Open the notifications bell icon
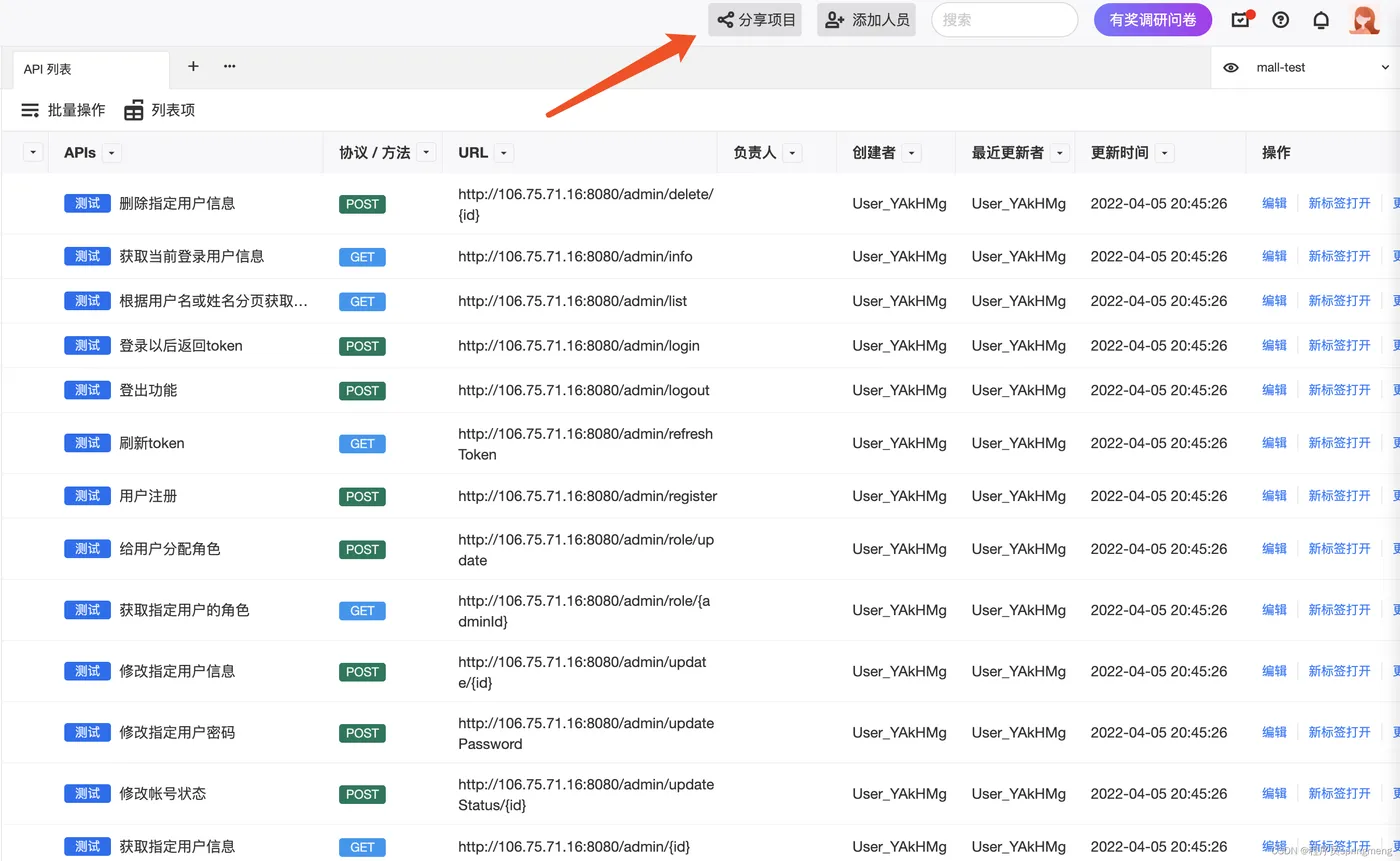 pos(1321,20)
